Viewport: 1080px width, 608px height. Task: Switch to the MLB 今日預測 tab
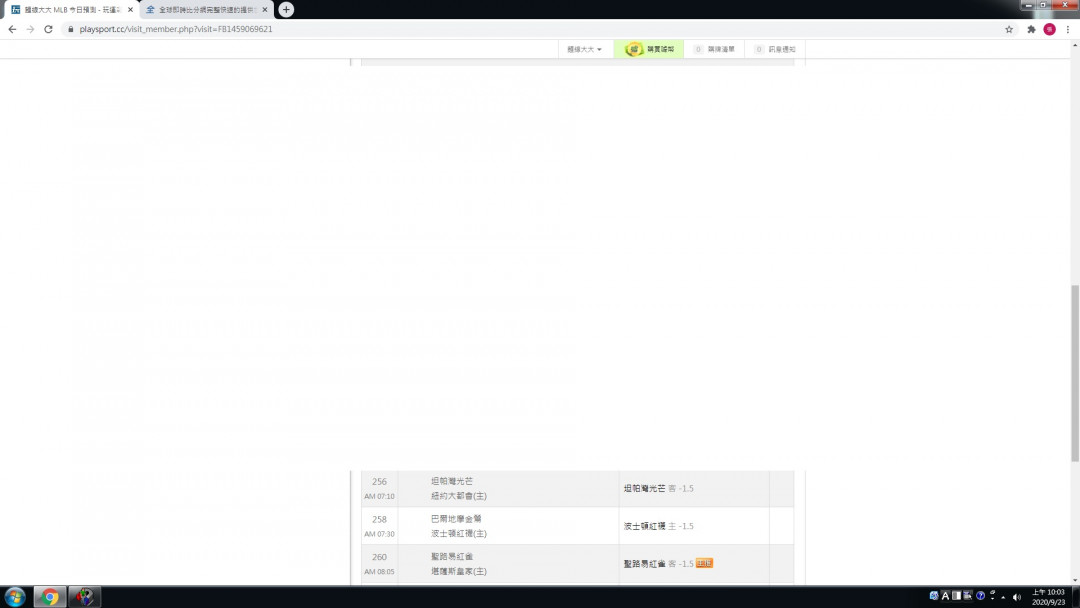point(71,10)
